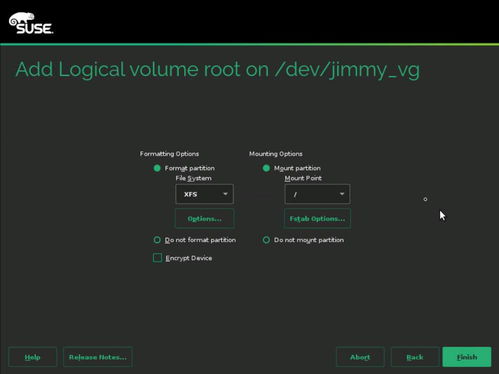
Task: Open the Release Notes
Action: [98, 357]
